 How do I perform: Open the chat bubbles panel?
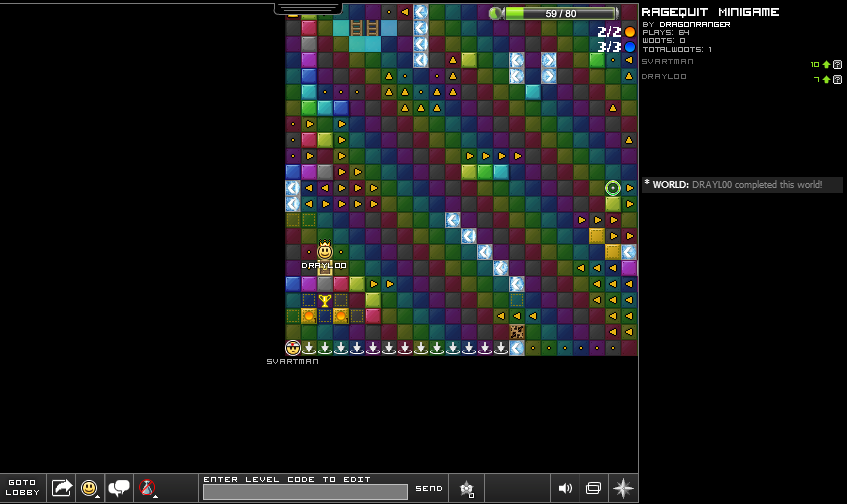(x=119, y=488)
